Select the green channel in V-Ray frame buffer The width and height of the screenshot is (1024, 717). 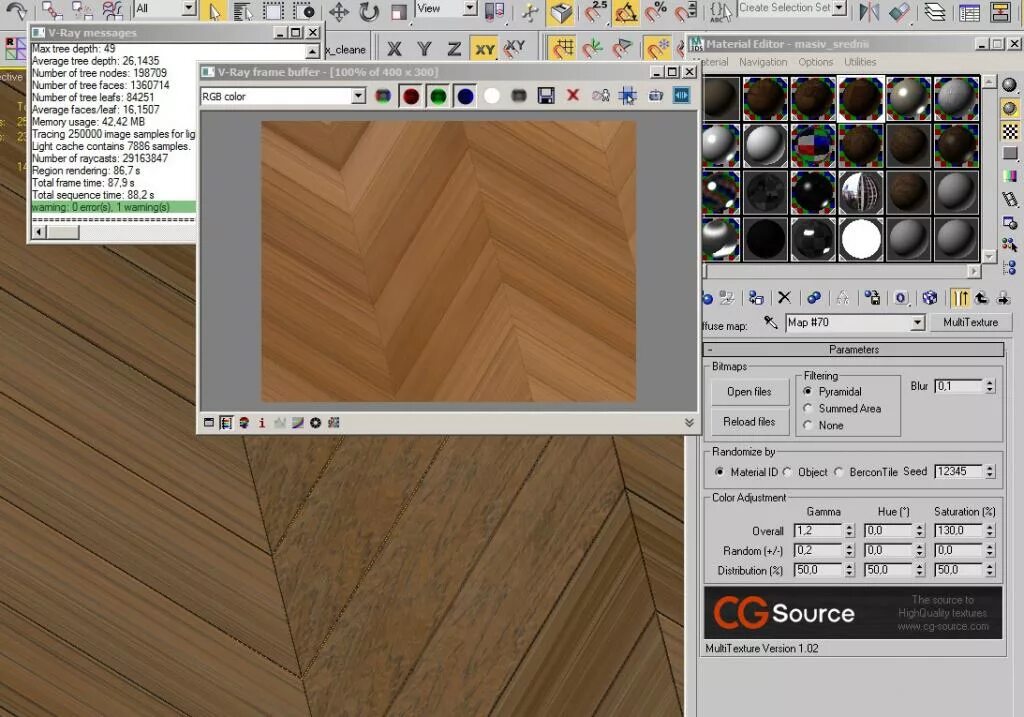(438, 94)
